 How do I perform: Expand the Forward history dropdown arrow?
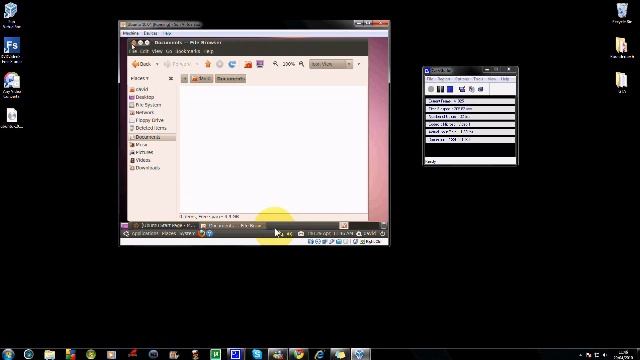(x=197, y=64)
